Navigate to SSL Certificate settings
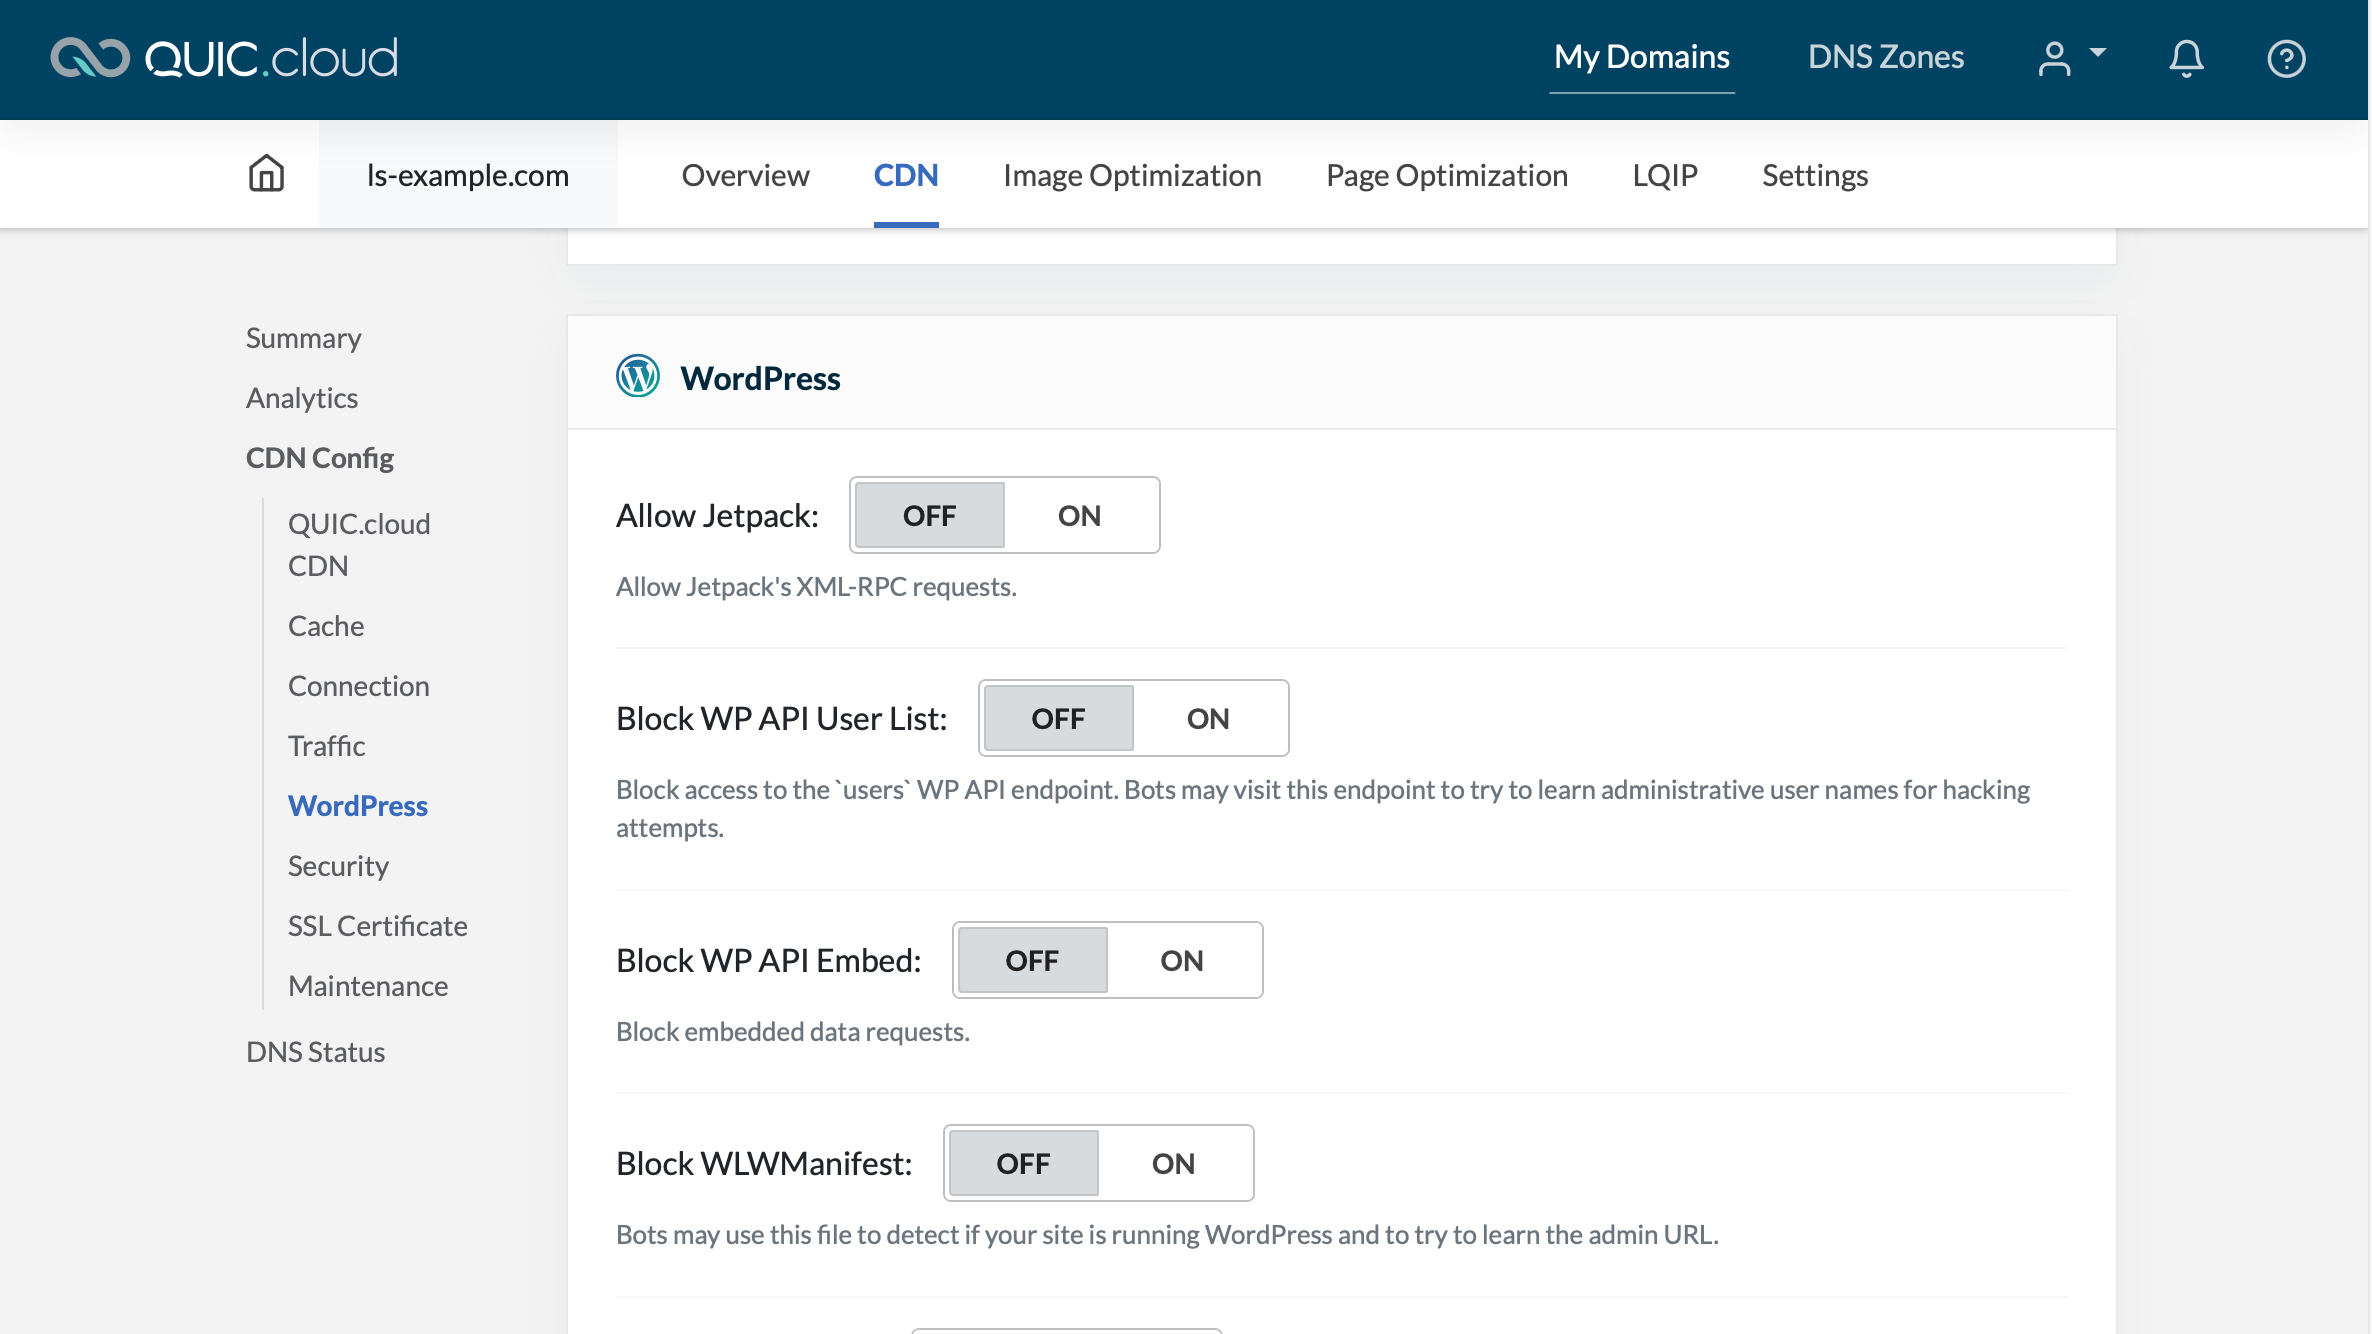 tap(377, 925)
